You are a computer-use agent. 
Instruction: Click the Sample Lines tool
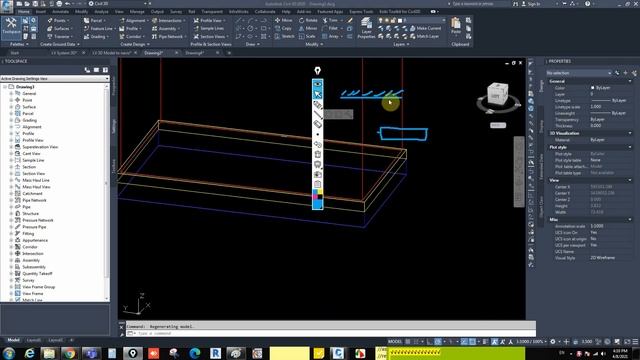209,29
